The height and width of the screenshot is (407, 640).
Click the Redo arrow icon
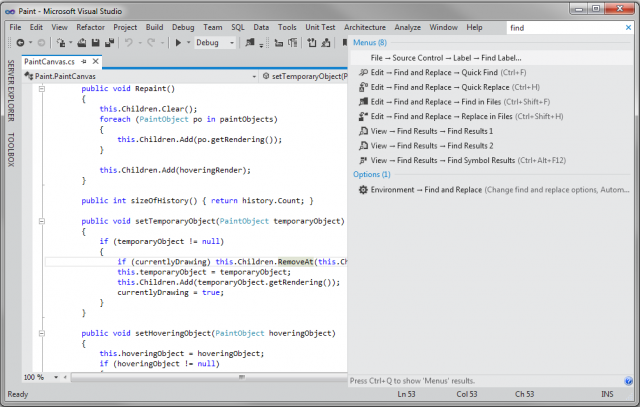tap(151, 42)
